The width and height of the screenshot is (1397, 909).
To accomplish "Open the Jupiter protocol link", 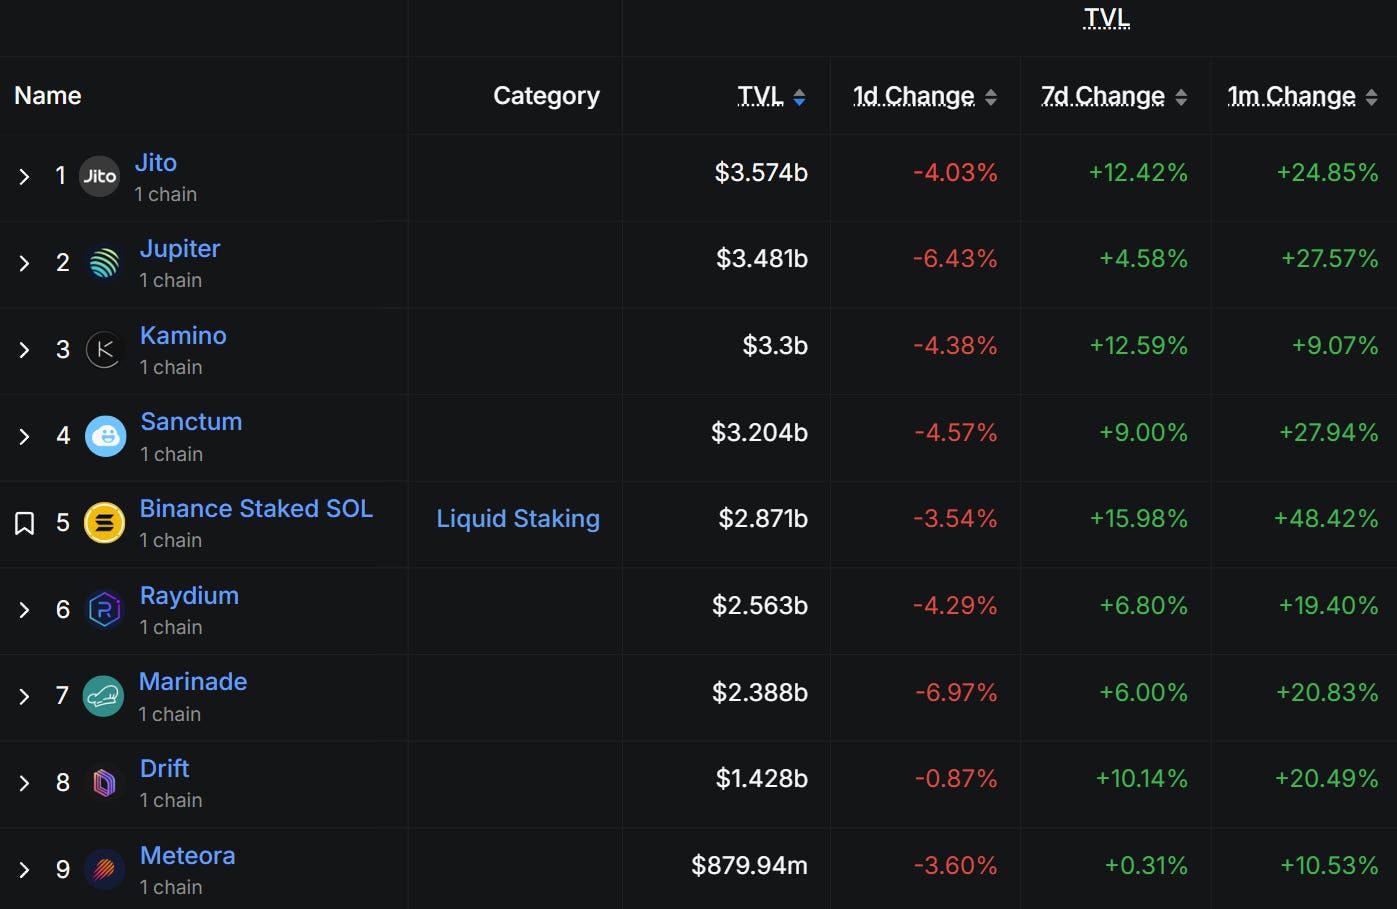I will click(x=180, y=248).
